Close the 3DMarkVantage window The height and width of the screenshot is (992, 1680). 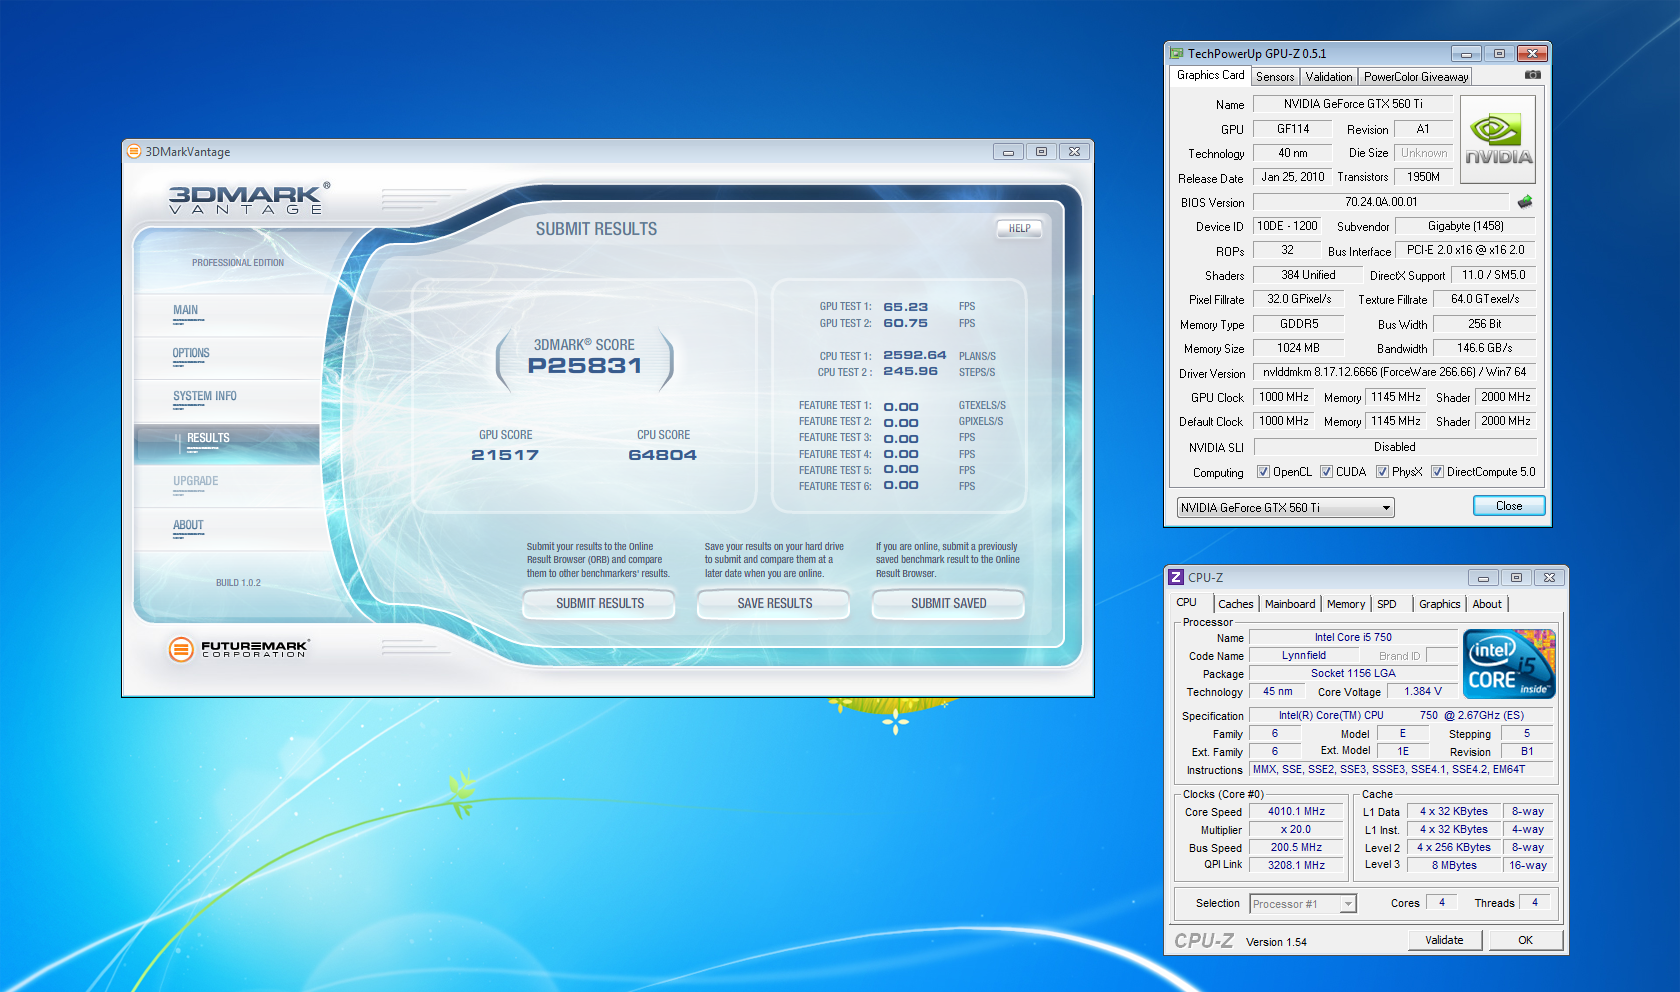click(x=1074, y=151)
